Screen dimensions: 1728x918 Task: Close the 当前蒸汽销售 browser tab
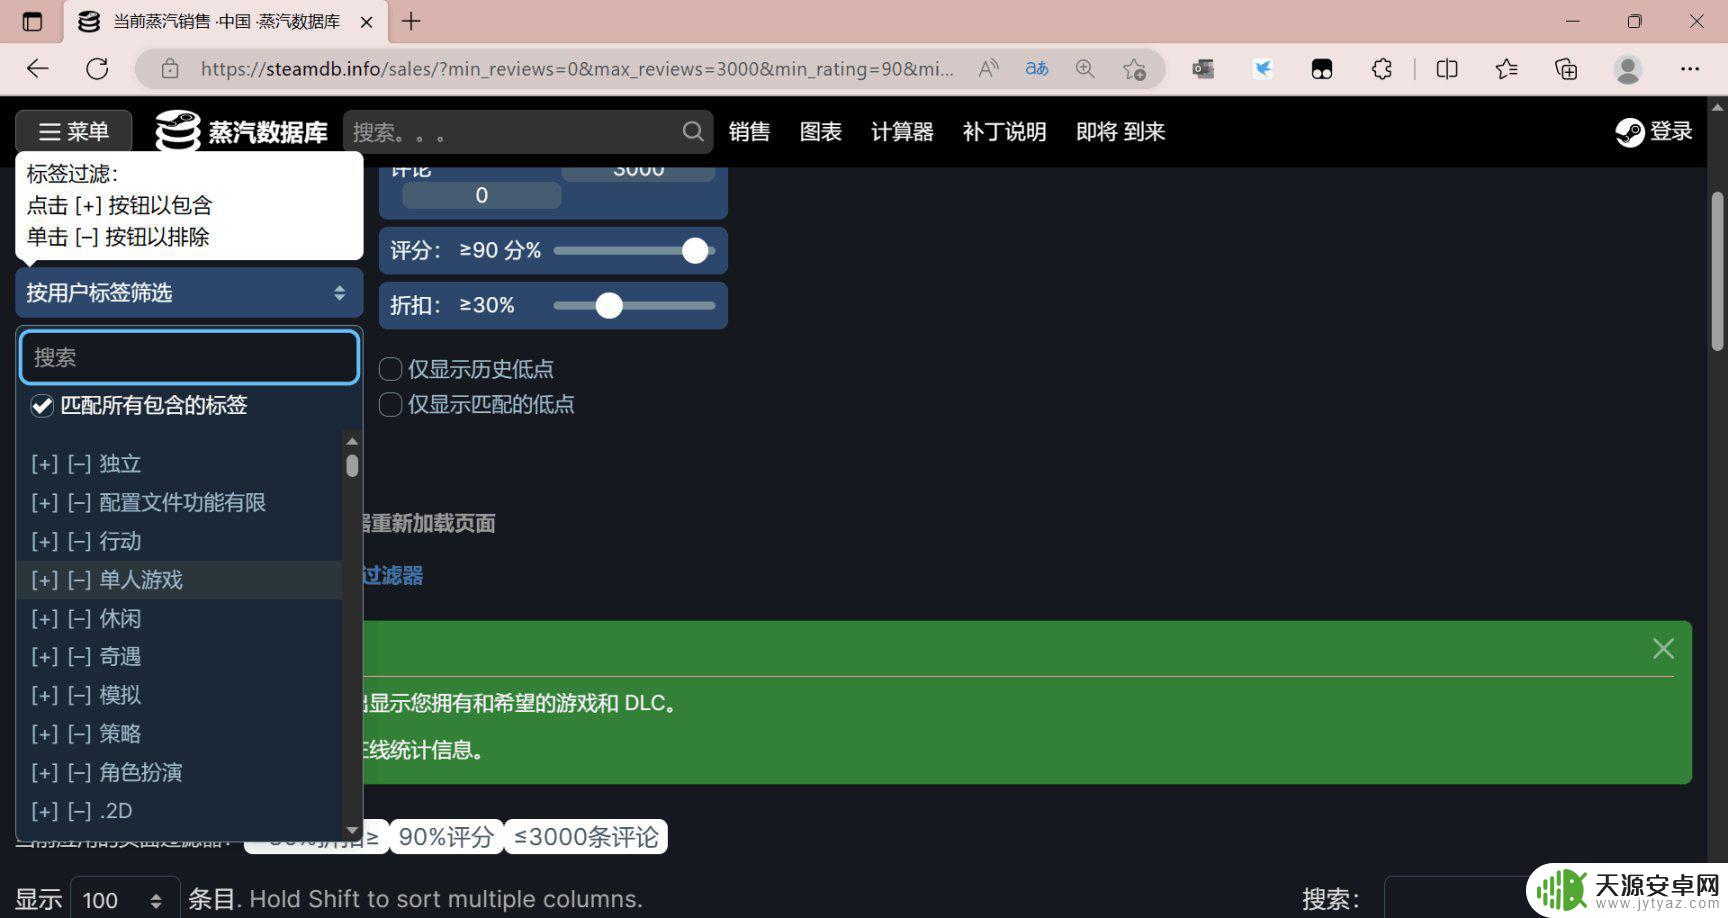[366, 21]
